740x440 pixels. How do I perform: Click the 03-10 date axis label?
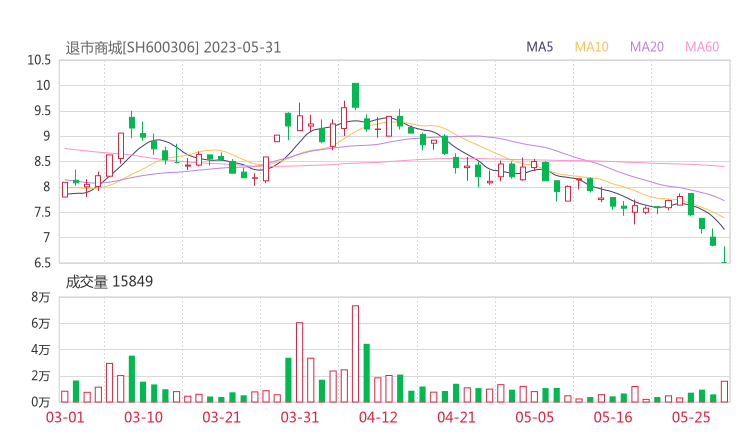(x=143, y=417)
